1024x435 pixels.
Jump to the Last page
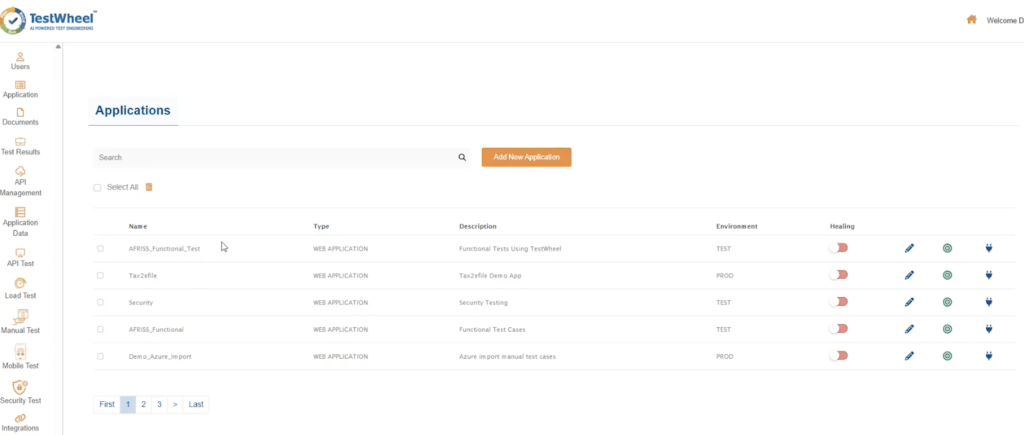click(196, 404)
